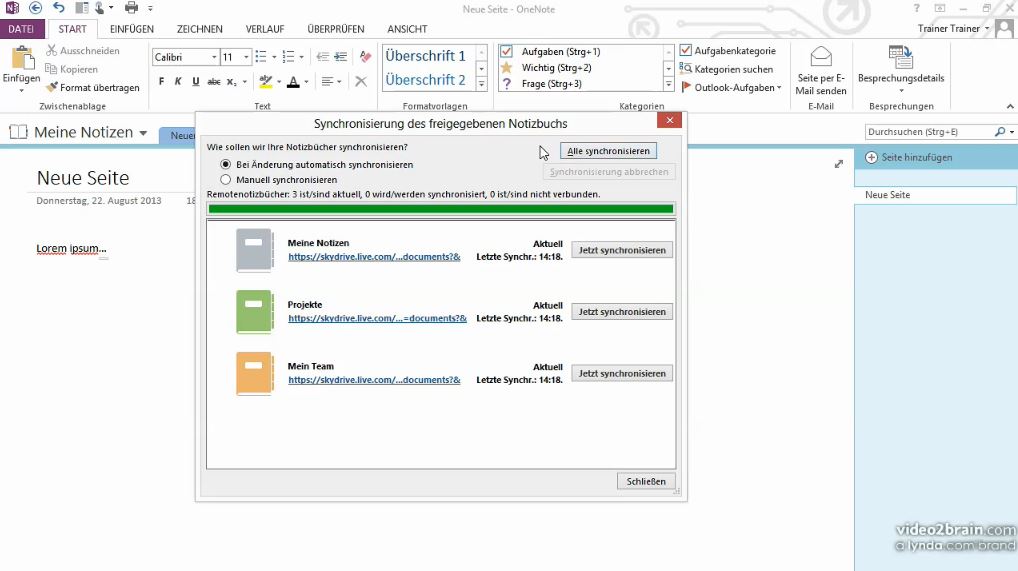Image resolution: width=1018 pixels, height=571 pixels.
Task: Undo the last action via the toolbar icon
Action: pos(59,8)
